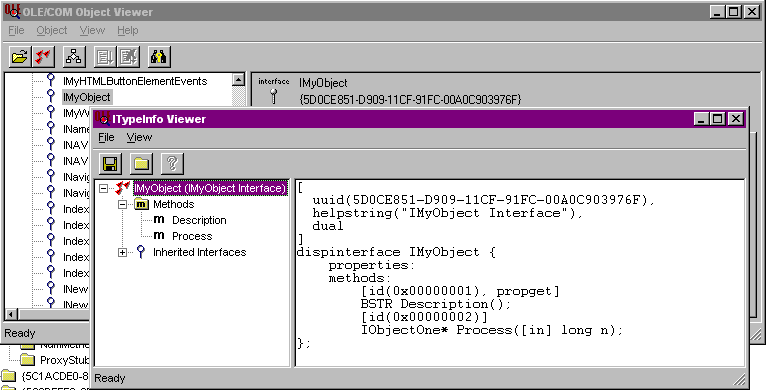The width and height of the screenshot is (766, 390).
Task: Click the second greyed list icon in Object Viewer toolbar
Action: point(128,57)
